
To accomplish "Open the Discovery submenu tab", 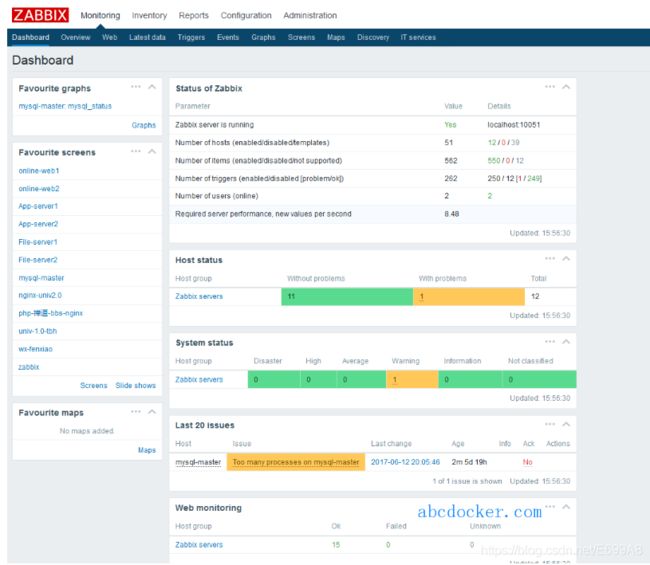I will click(373, 37).
